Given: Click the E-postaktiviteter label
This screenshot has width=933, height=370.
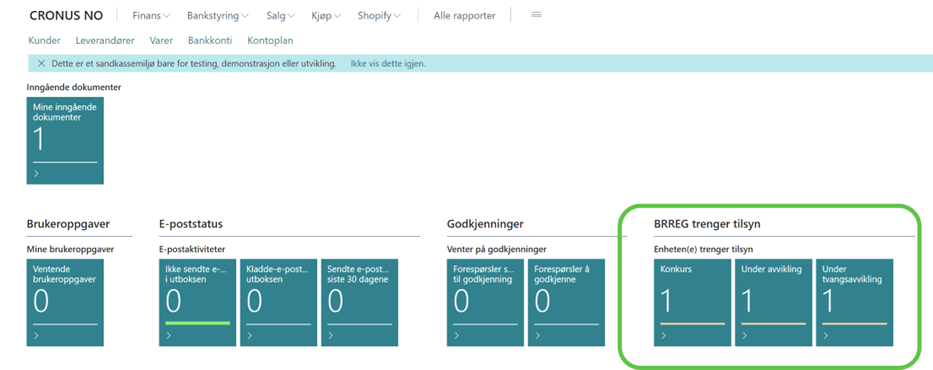Looking at the screenshot, I should click(192, 249).
